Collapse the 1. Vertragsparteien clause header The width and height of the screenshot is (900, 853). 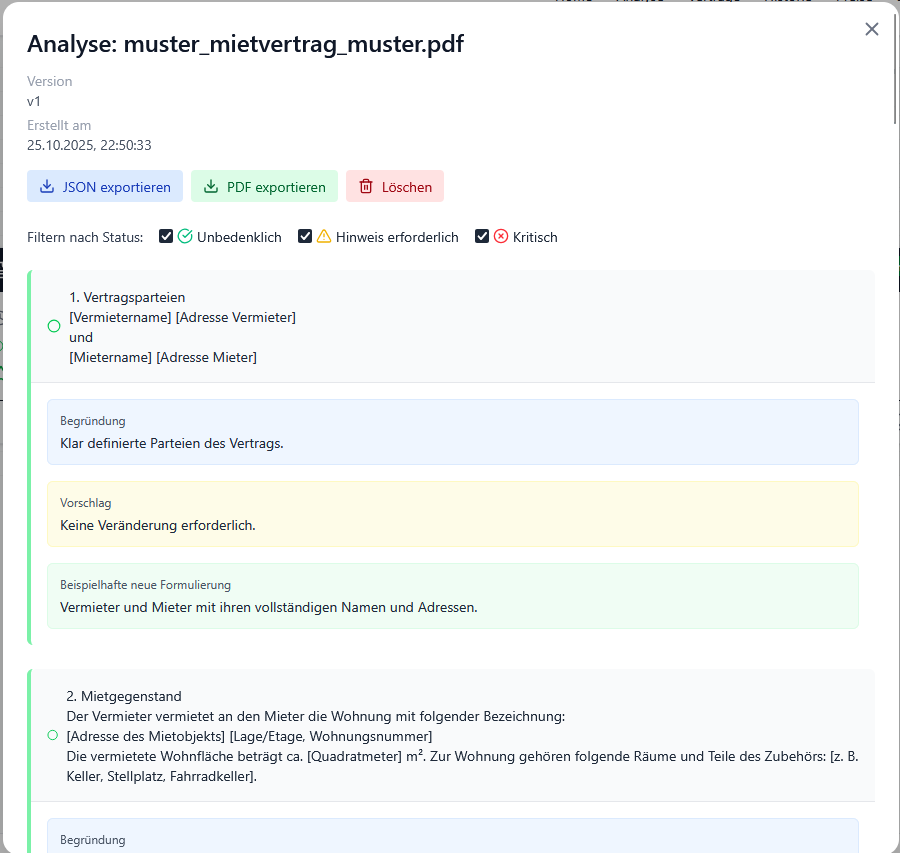tap(452, 327)
